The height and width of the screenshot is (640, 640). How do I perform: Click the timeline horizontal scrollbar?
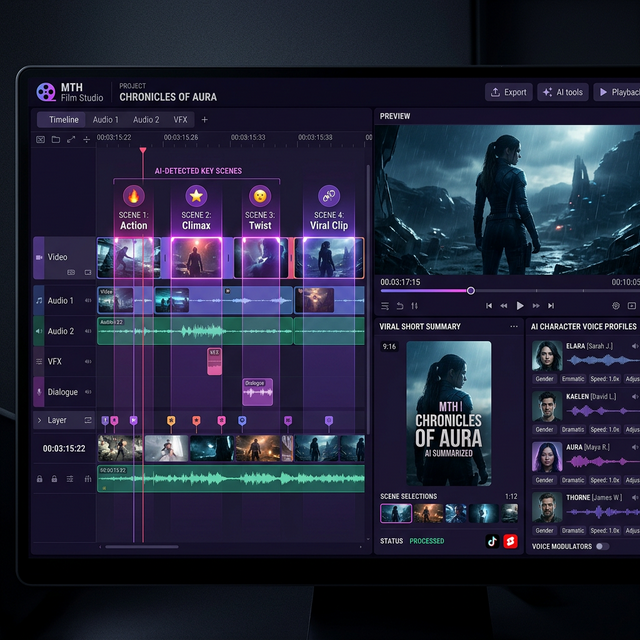142,547
